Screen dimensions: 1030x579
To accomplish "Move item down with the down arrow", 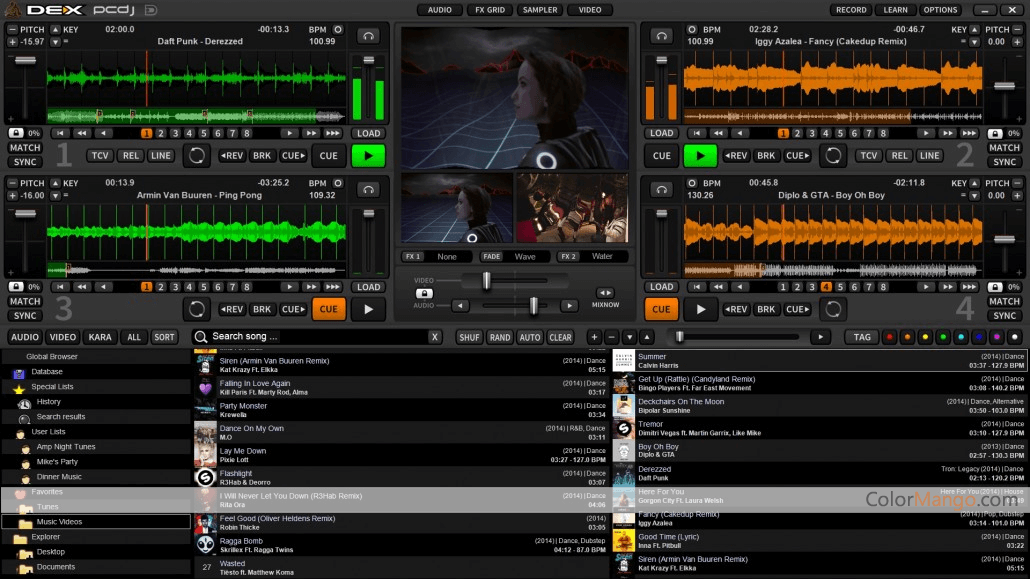I will tap(629, 337).
